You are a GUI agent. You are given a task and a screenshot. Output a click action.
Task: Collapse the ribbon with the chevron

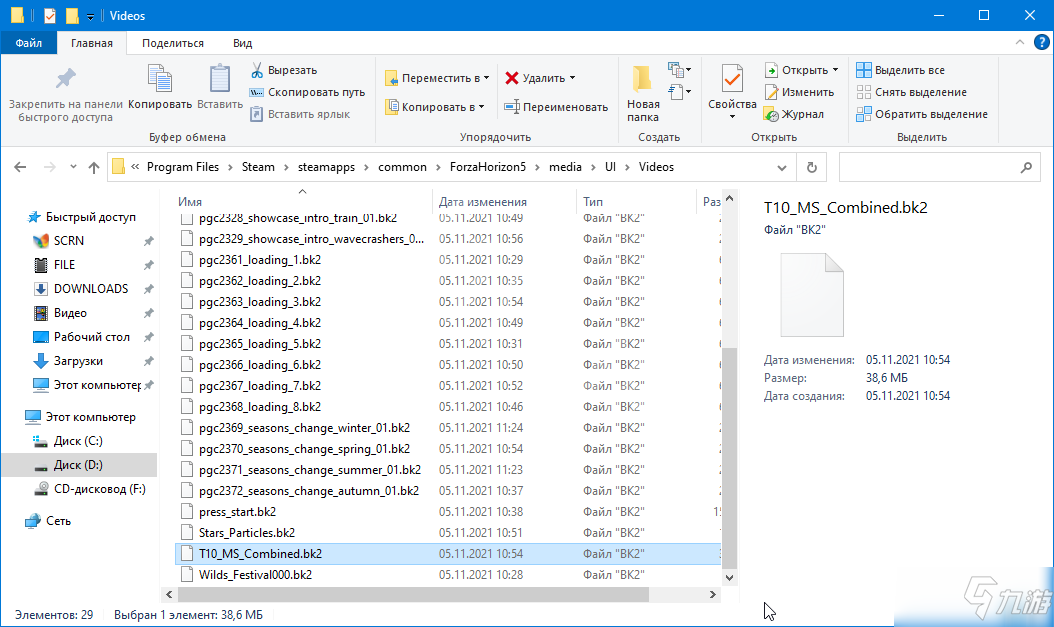[1020, 42]
